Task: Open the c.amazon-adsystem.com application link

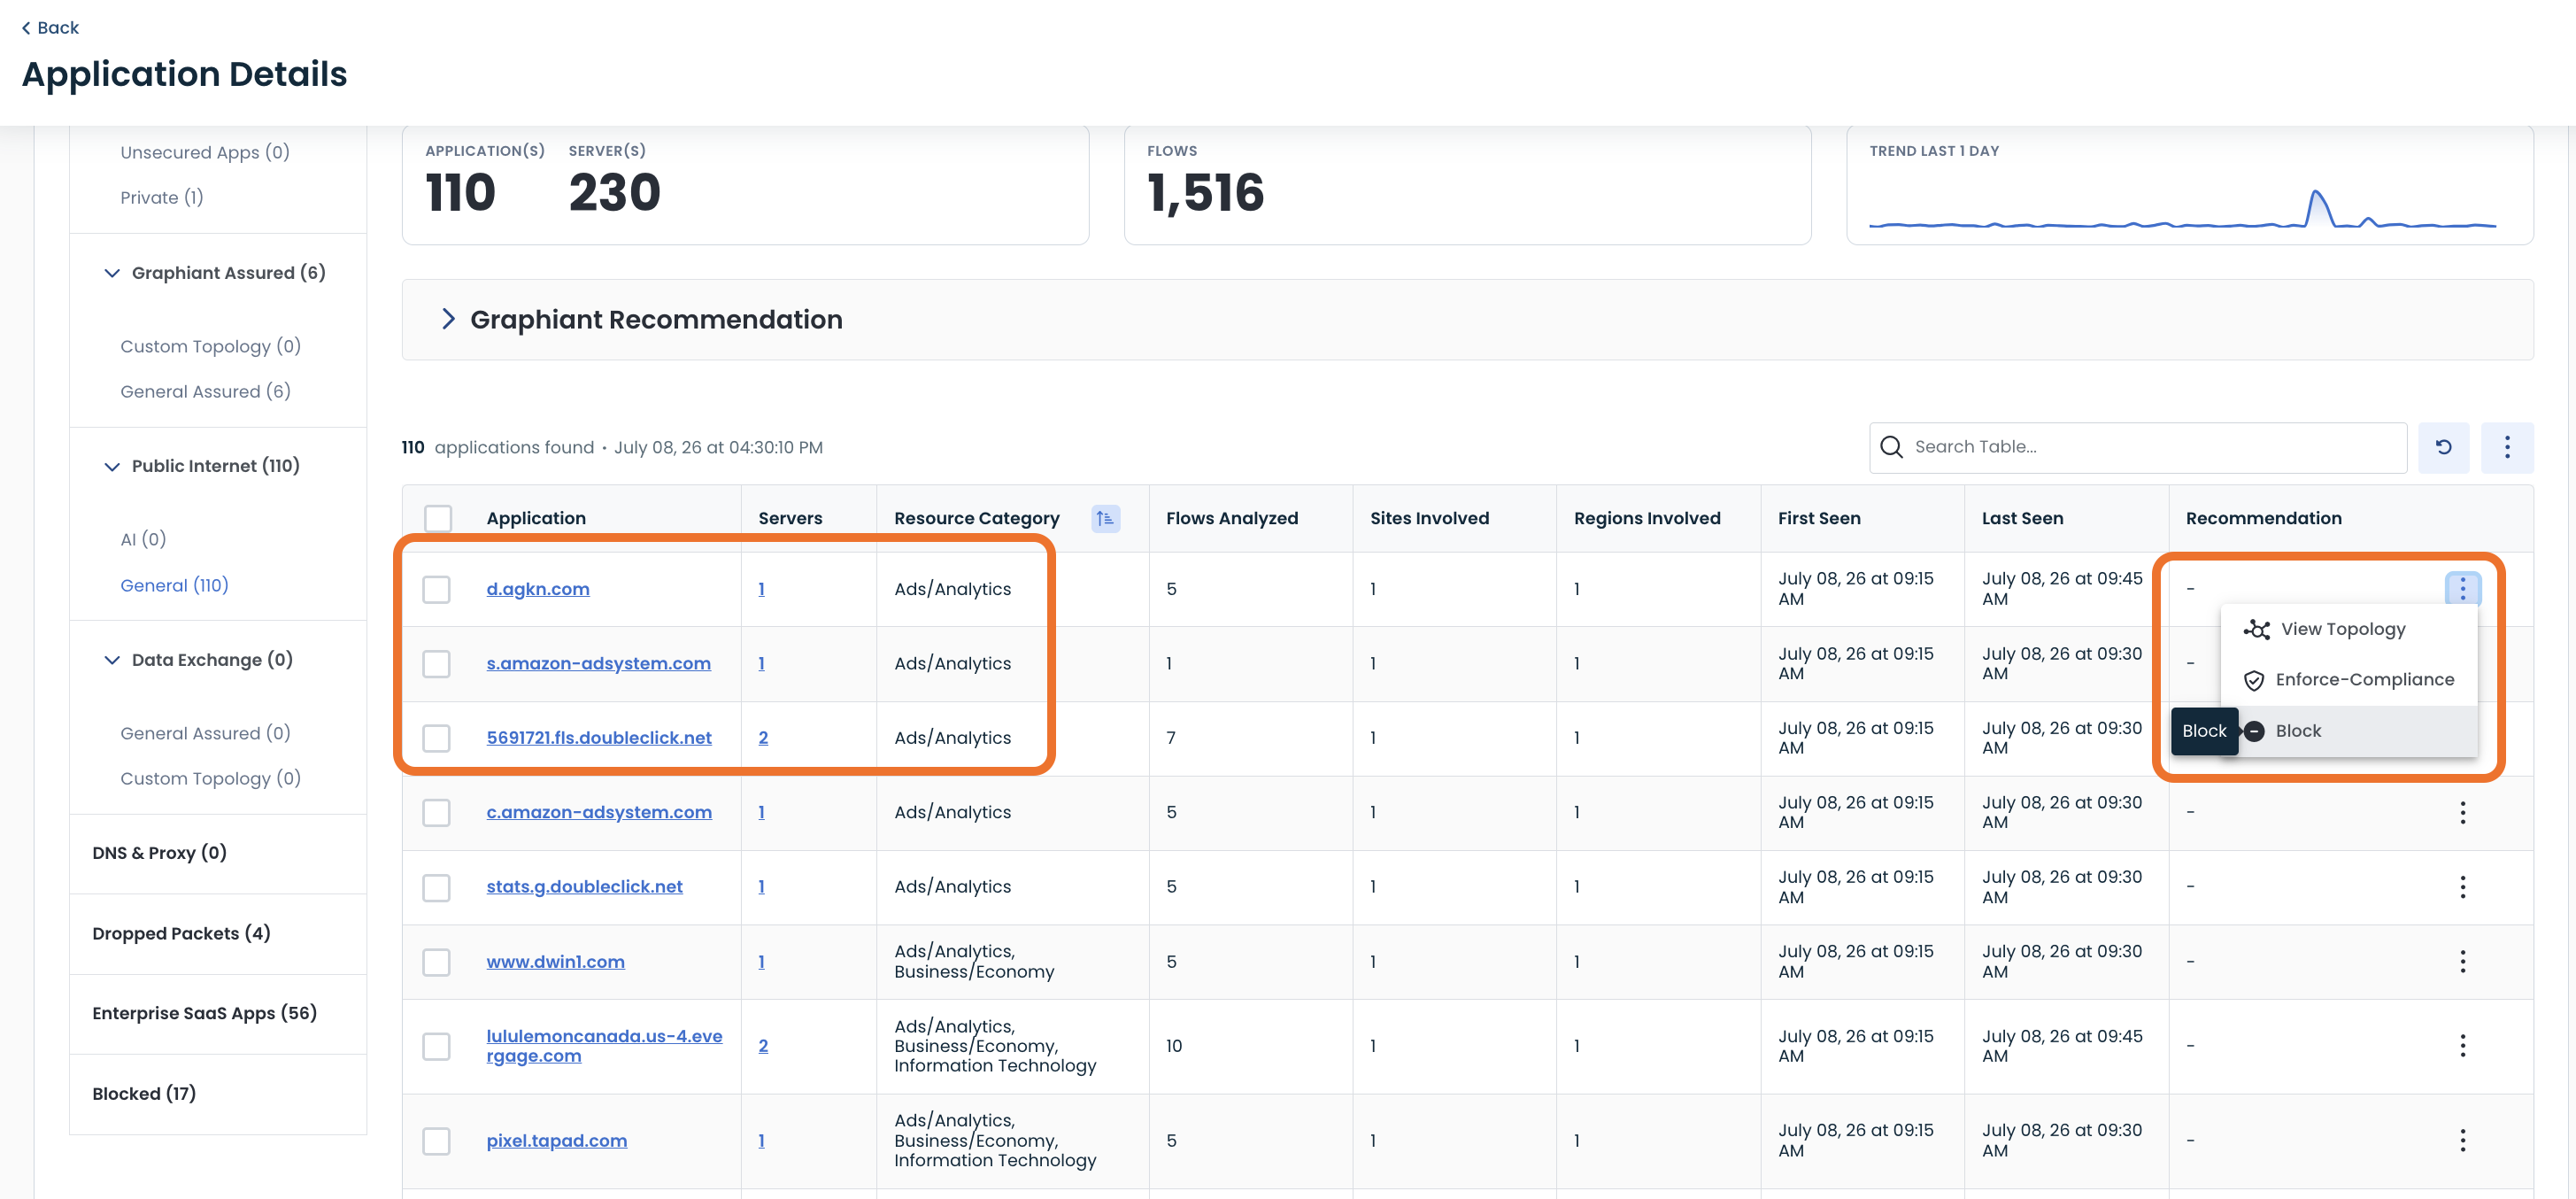Action: click(x=599, y=812)
